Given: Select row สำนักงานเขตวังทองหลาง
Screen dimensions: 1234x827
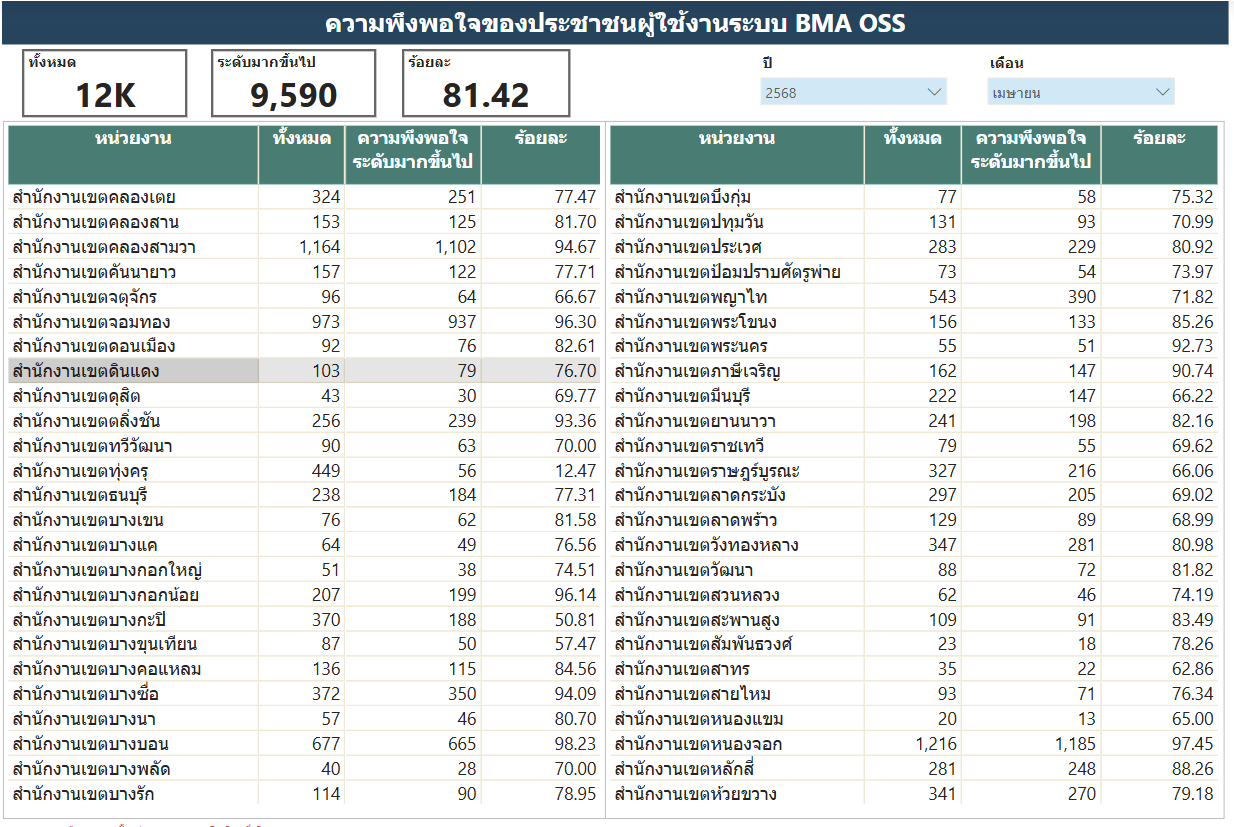Looking at the screenshot, I should pos(914,545).
